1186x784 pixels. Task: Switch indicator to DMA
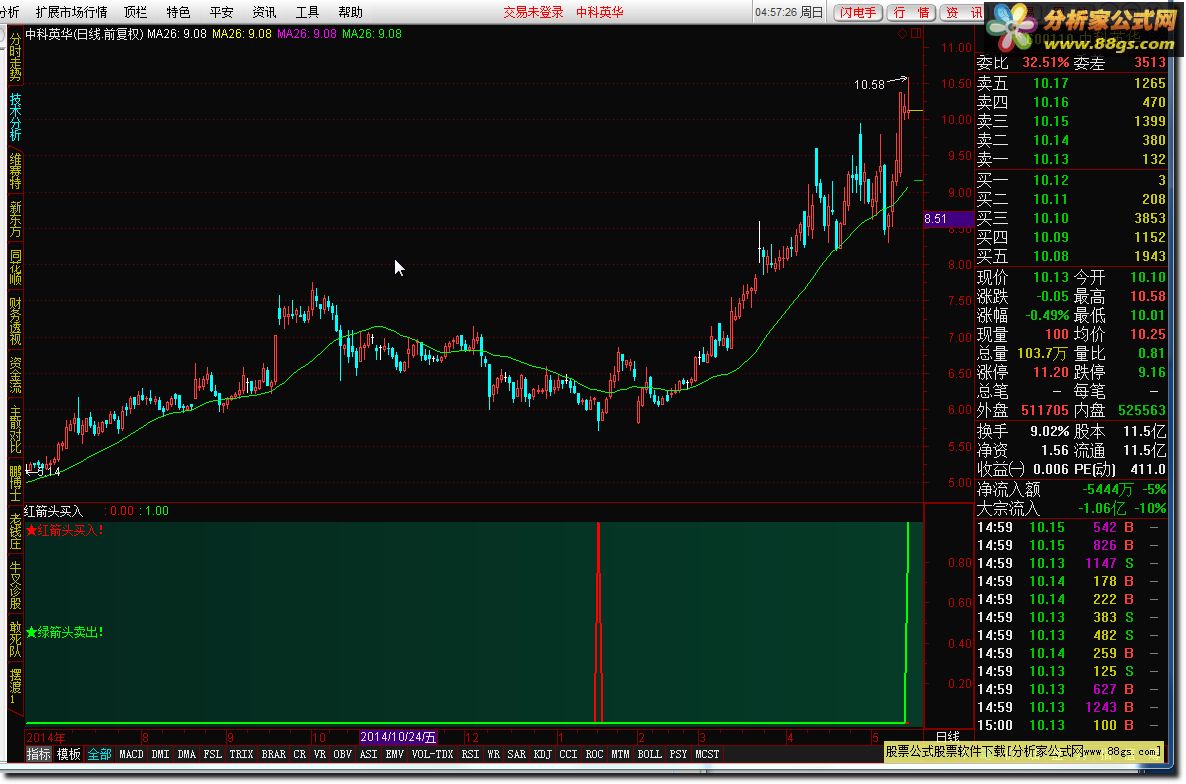pyautogui.click(x=186, y=754)
